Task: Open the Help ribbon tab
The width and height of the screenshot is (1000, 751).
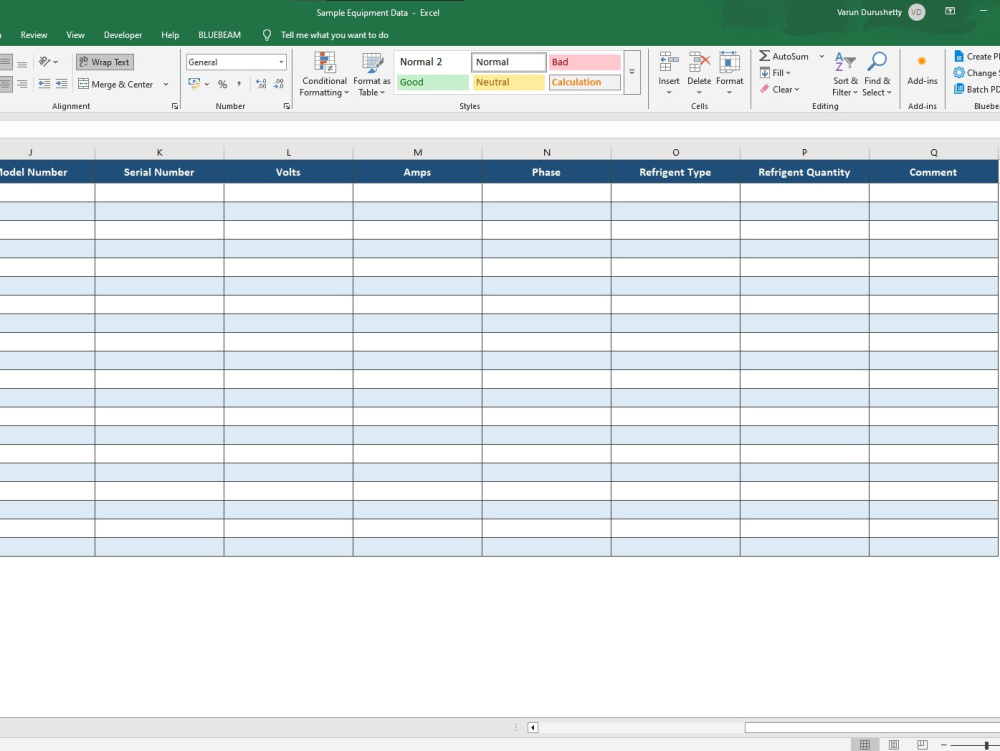Action: (x=170, y=35)
